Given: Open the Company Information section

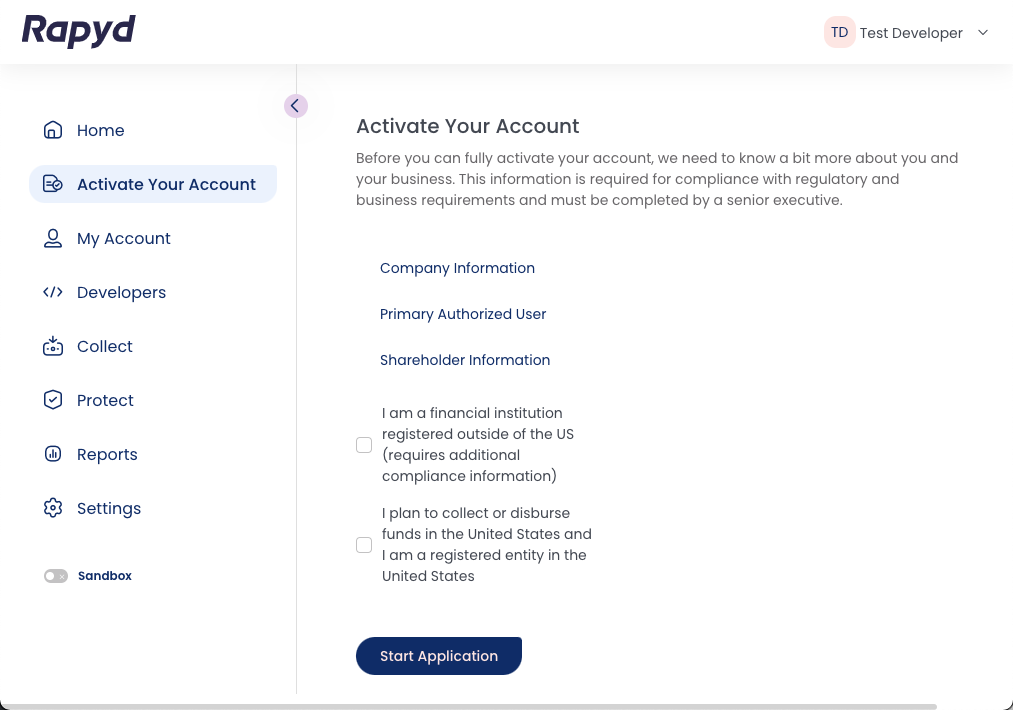Looking at the screenshot, I should (457, 268).
